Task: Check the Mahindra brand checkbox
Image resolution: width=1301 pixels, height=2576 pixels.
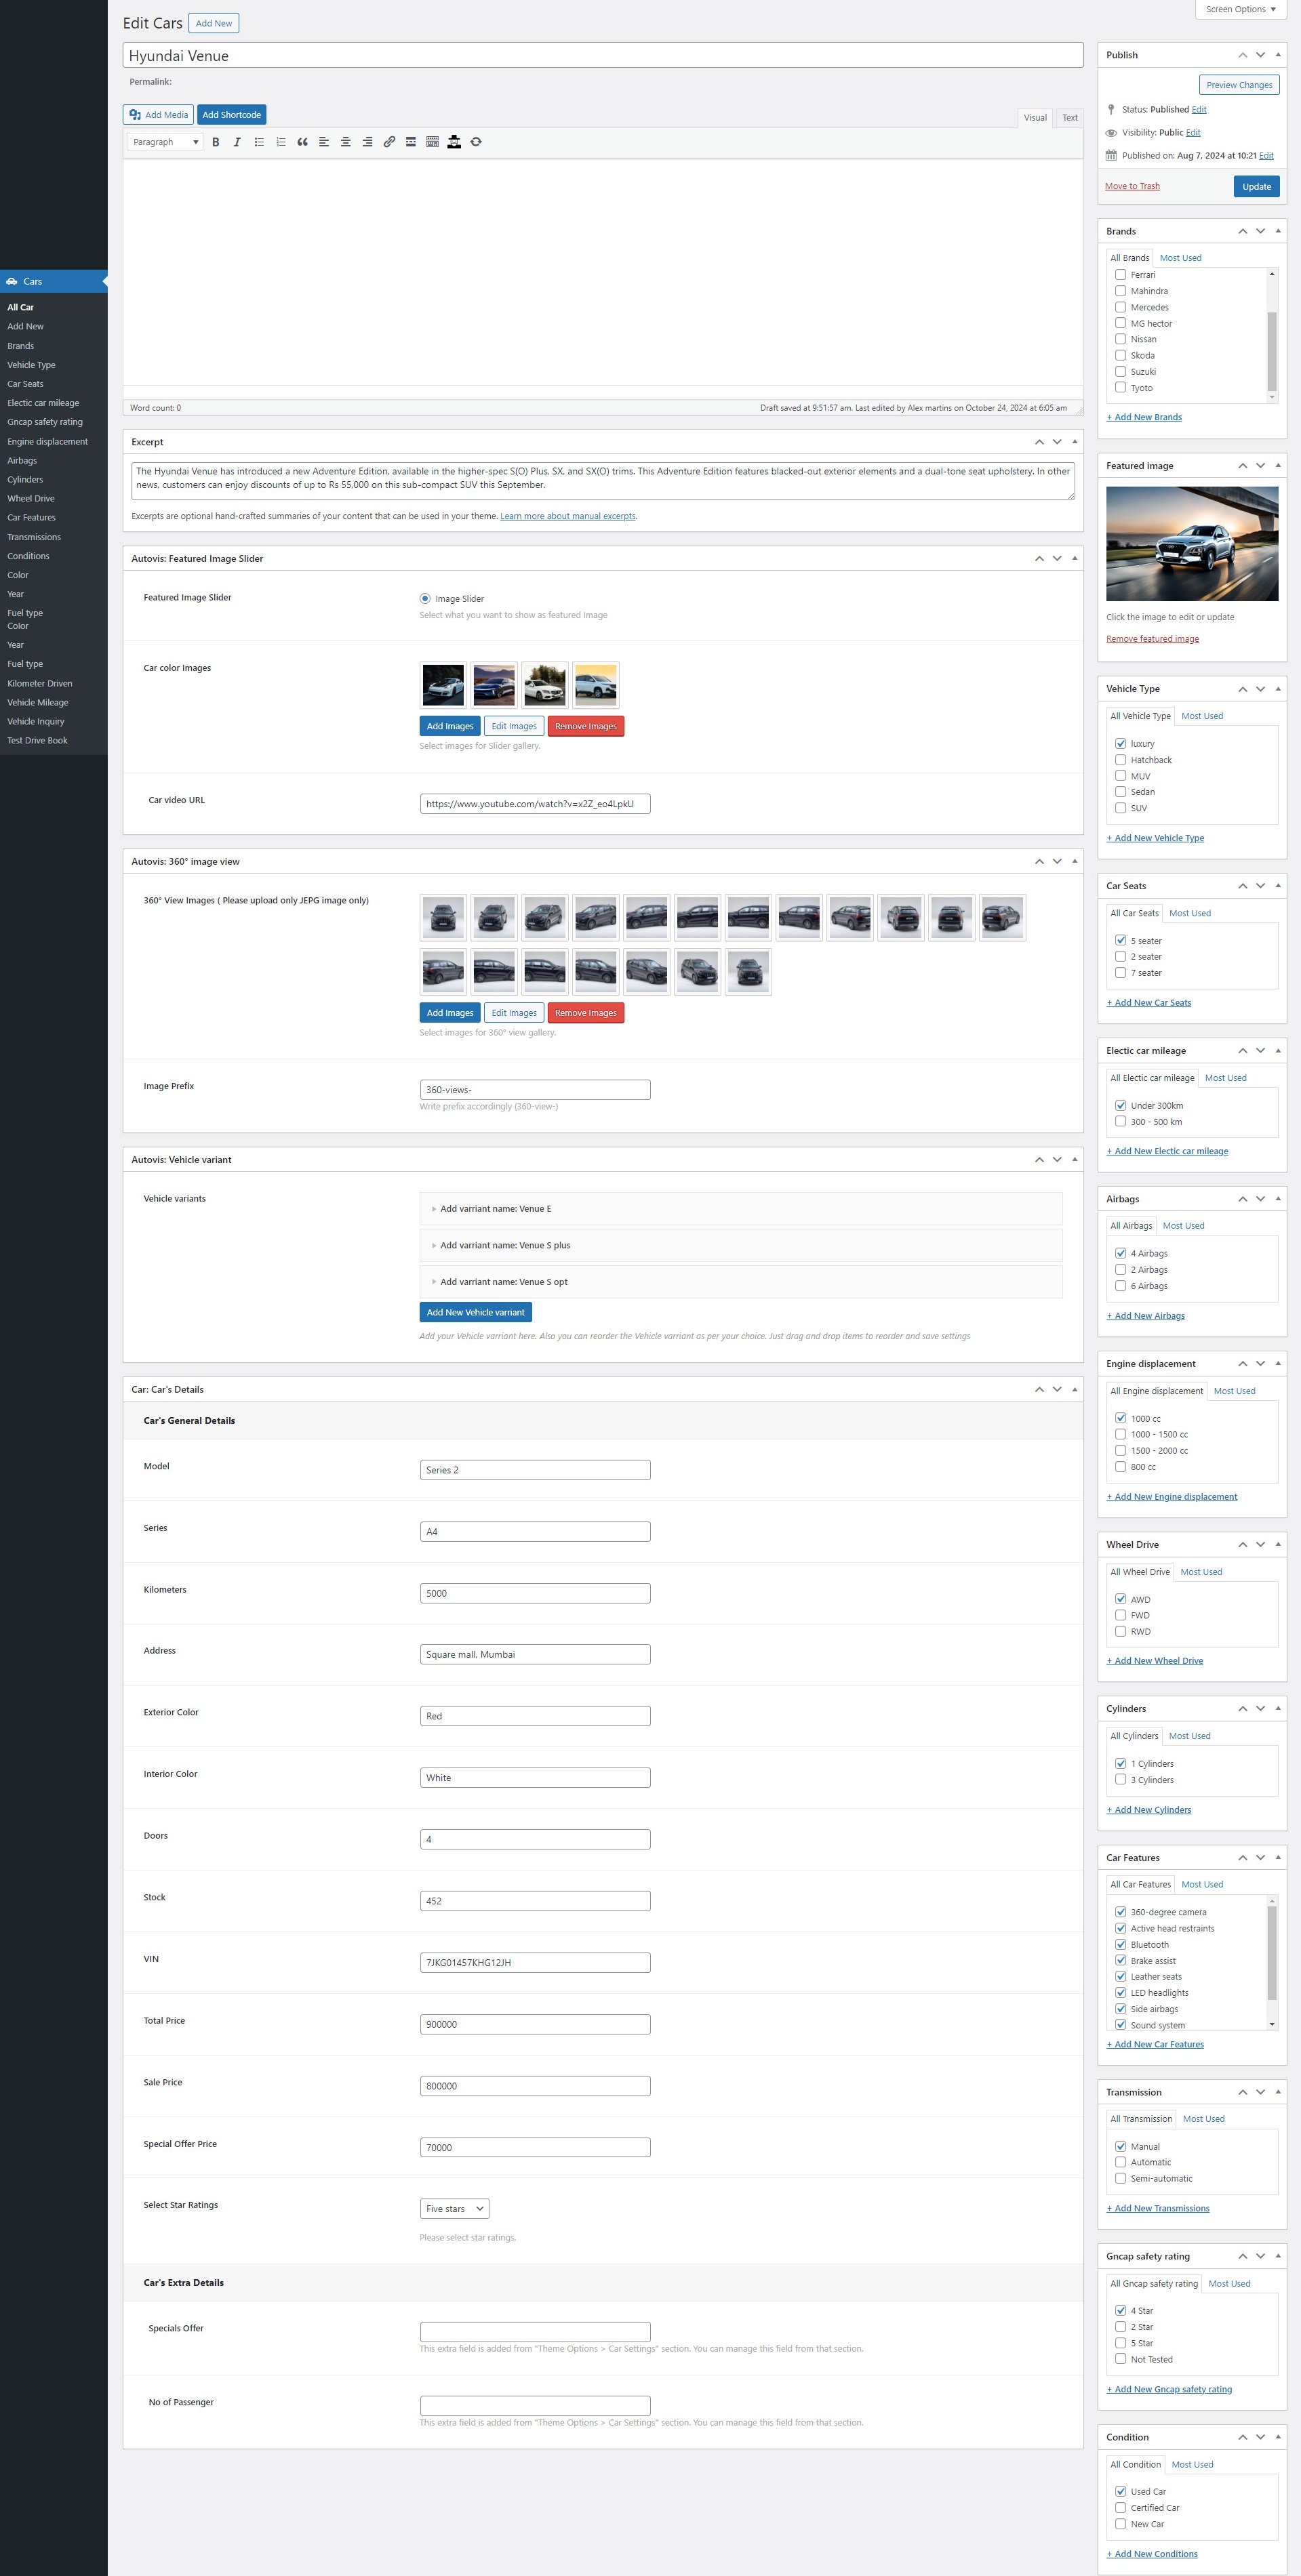Action: tap(1121, 291)
